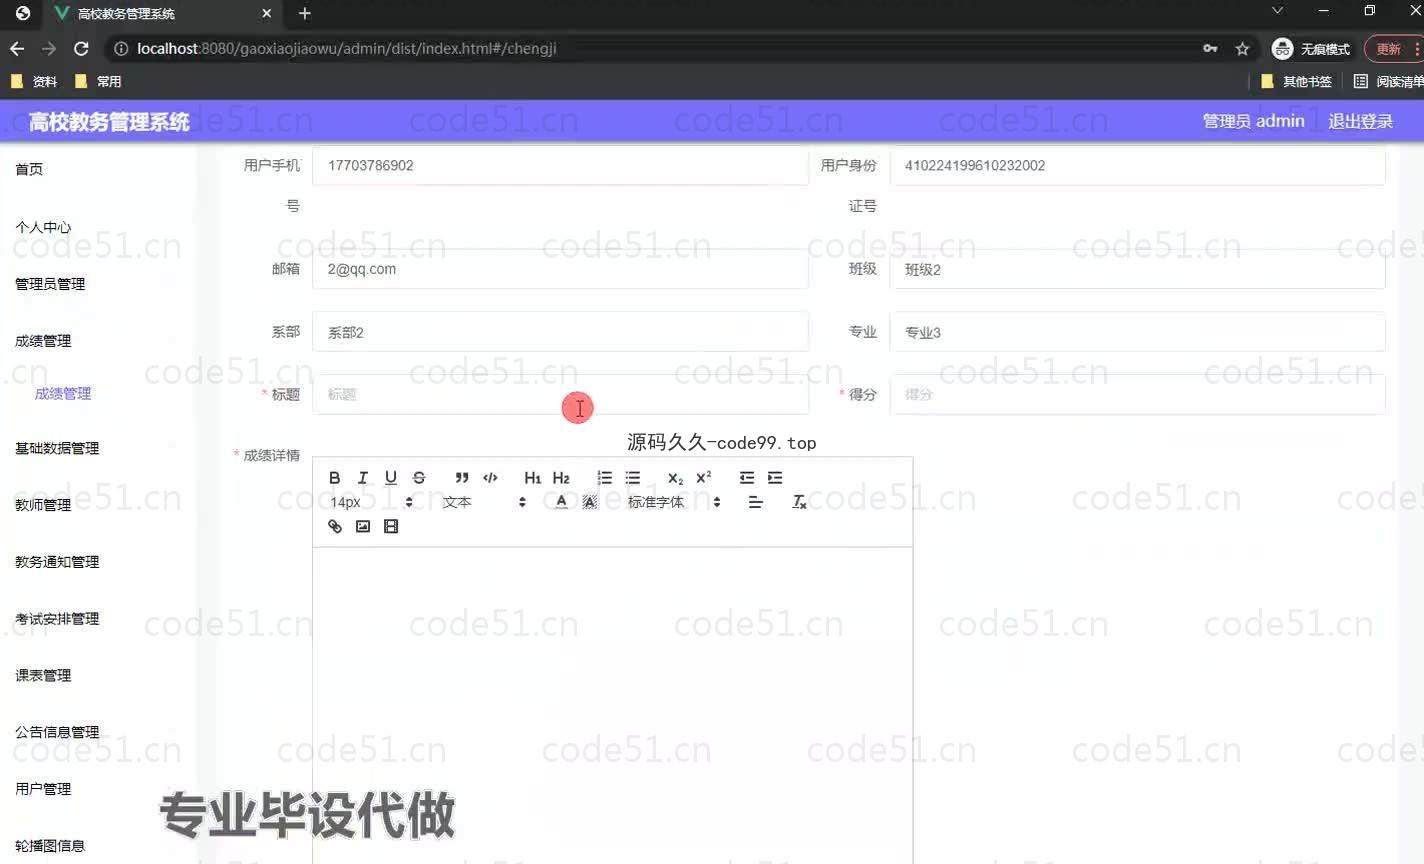The height and width of the screenshot is (864, 1424).
Task: Click the 用户手机号 field
Action: tap(560, 165)
